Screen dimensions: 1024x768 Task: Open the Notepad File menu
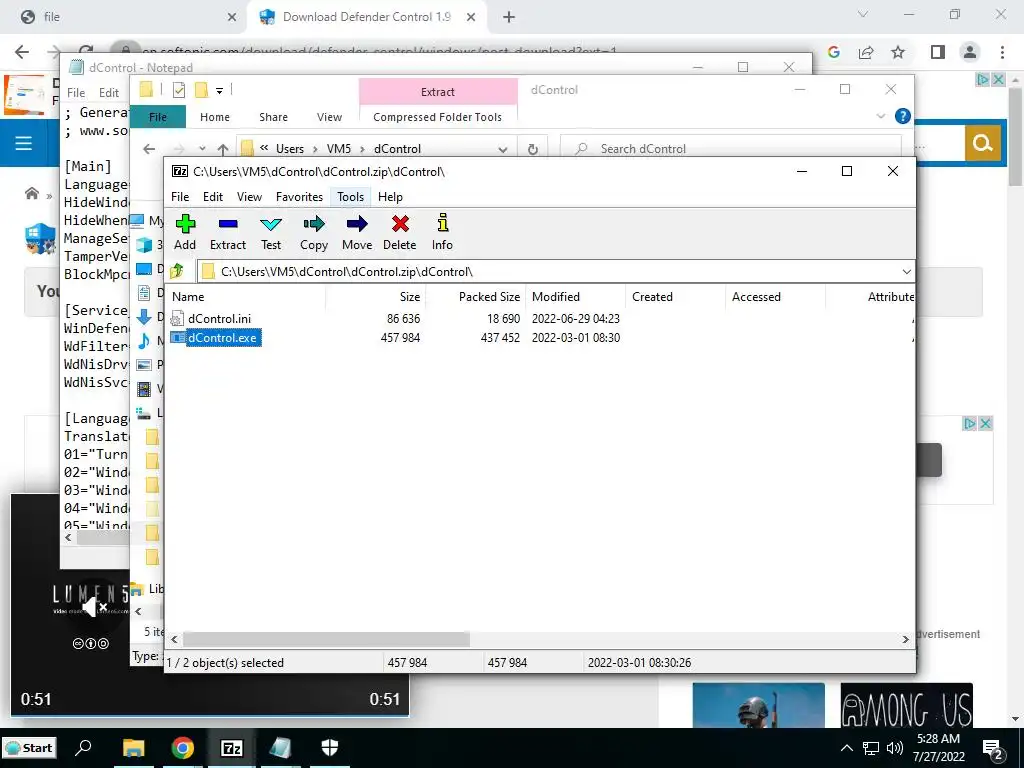76,93
